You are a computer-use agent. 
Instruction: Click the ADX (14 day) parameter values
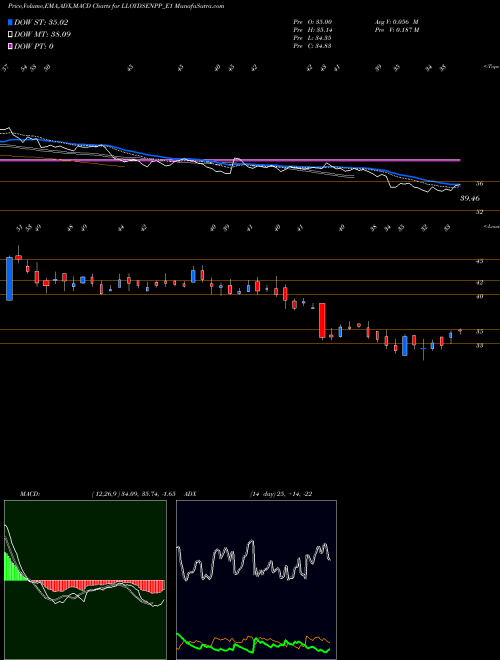tap(281, 494)
